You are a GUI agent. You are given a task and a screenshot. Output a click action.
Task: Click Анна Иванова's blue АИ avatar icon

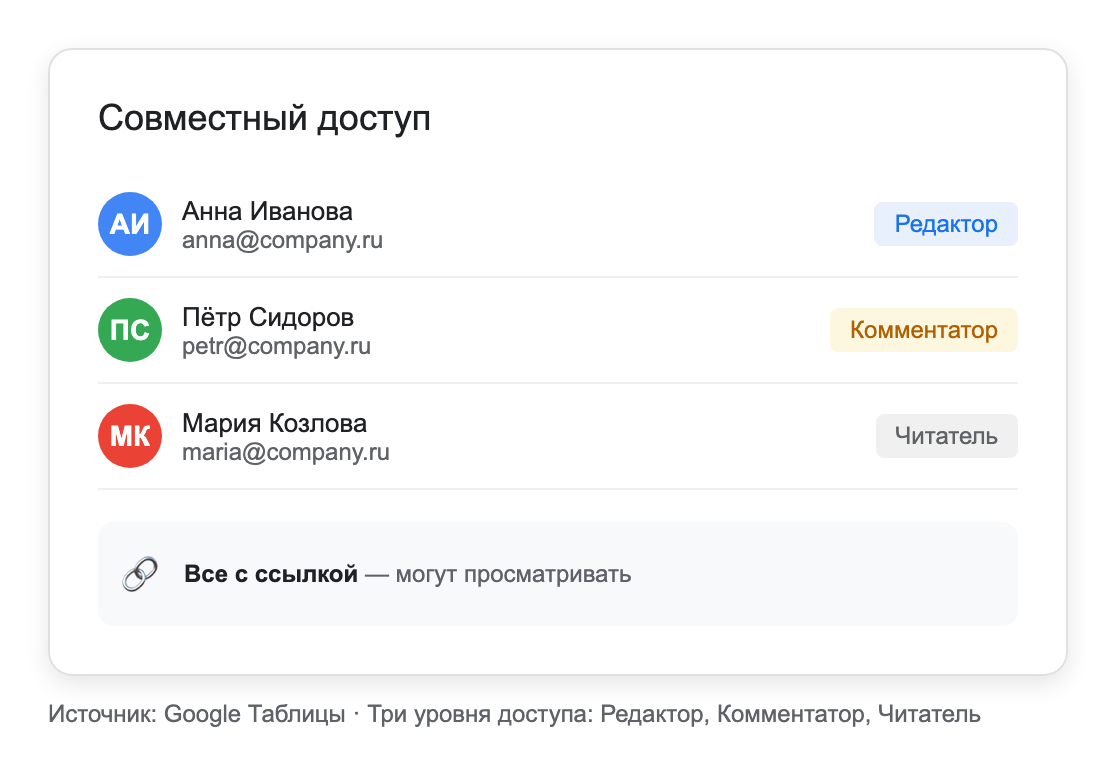[129, 224]
